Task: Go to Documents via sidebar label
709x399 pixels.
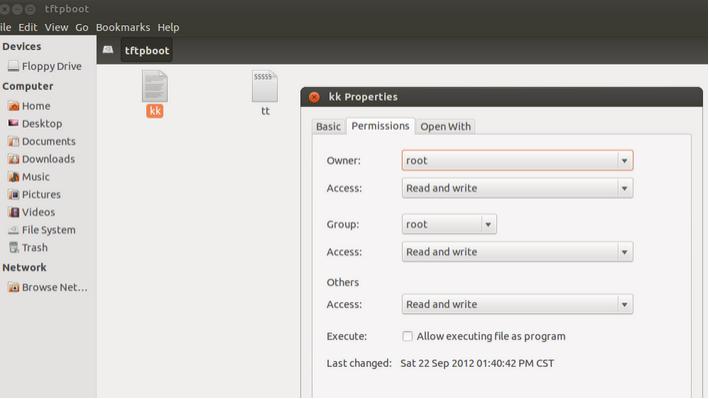Action: tap(49, 141)
